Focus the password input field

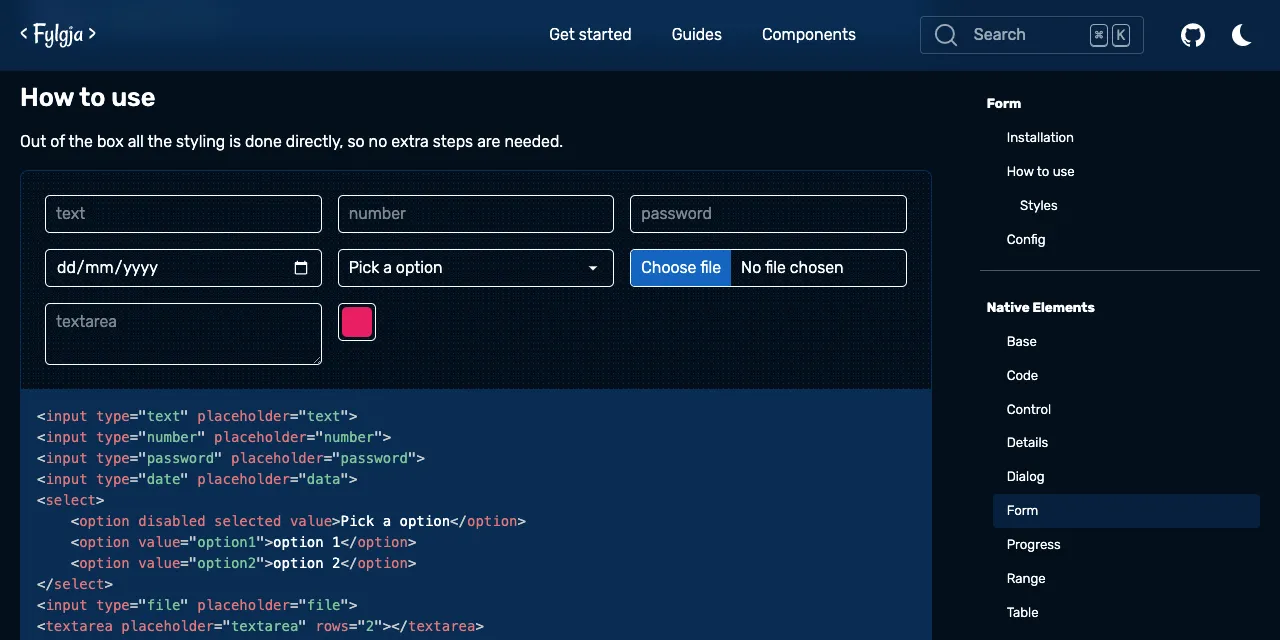[x=767, y=213]
